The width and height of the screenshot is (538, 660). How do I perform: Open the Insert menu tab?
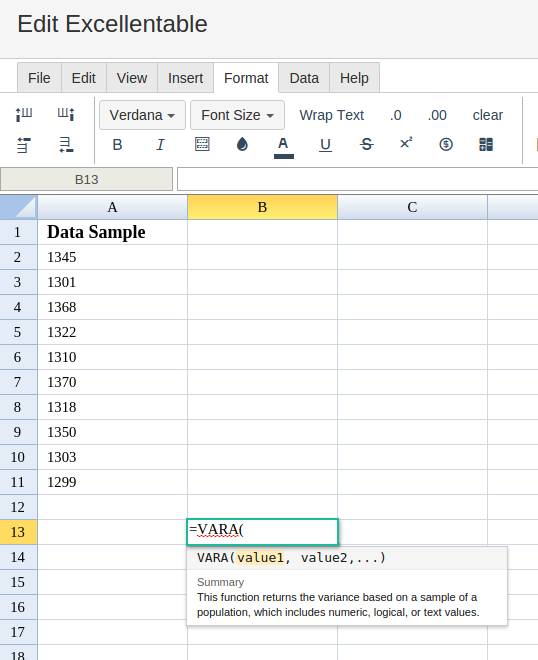coord(185,78)
